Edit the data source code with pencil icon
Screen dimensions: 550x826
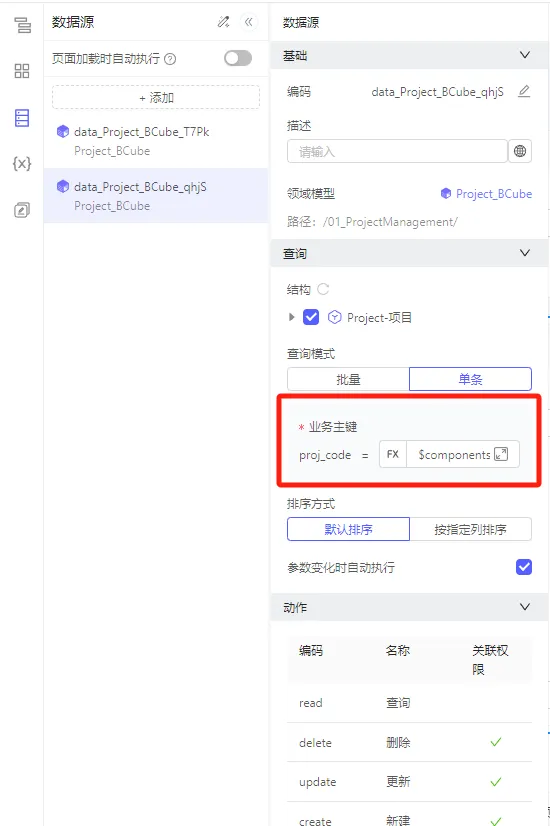click(x=524, y=92)
